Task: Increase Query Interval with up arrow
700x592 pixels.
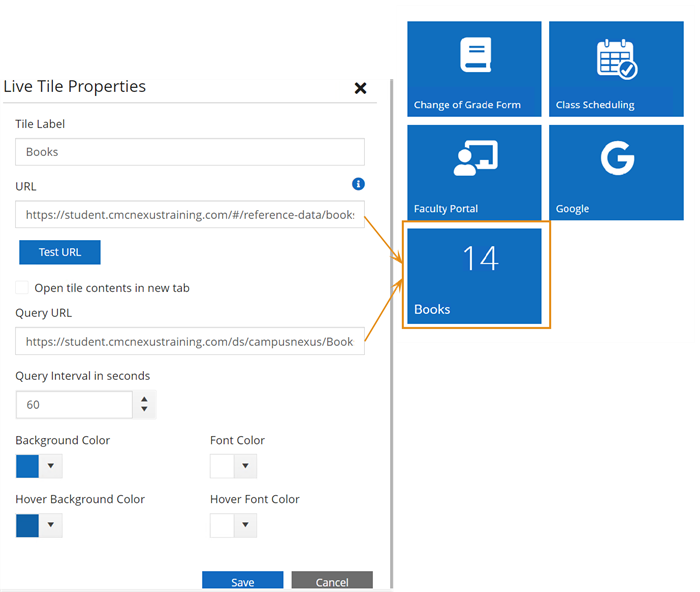Action: click(x=145, y=399)
